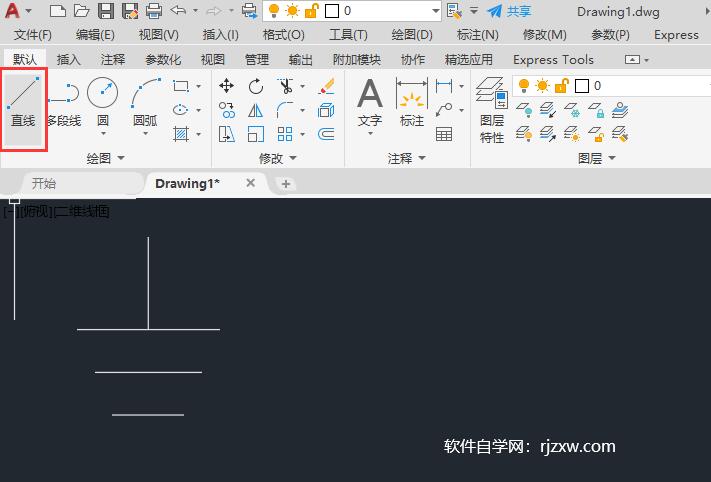Click the Match Layer icon
Image resolution: width=711 pixels, height=482 pixels.
[x=620, y=134]
